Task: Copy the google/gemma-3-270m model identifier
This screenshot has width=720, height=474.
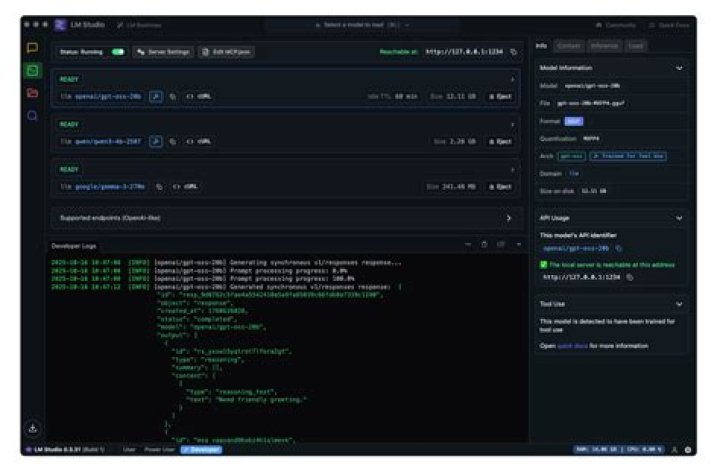Action: (x=159, y=187)
